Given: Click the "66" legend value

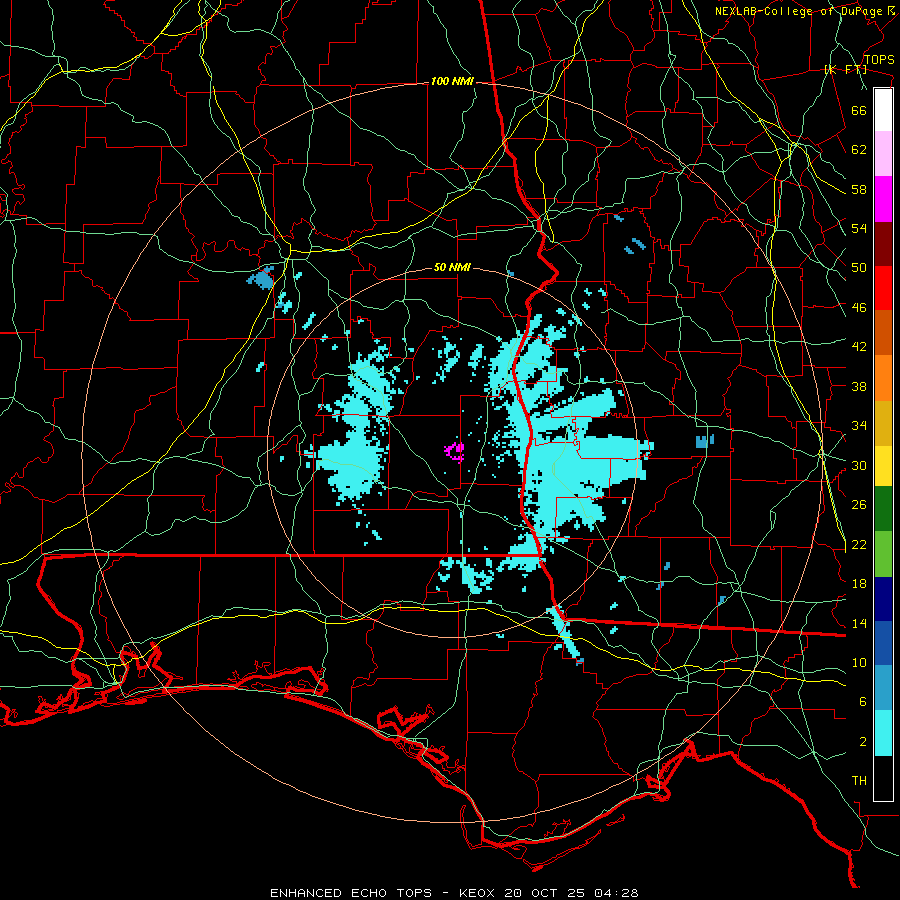Looking at the screenshot, I should coord(859,110).
